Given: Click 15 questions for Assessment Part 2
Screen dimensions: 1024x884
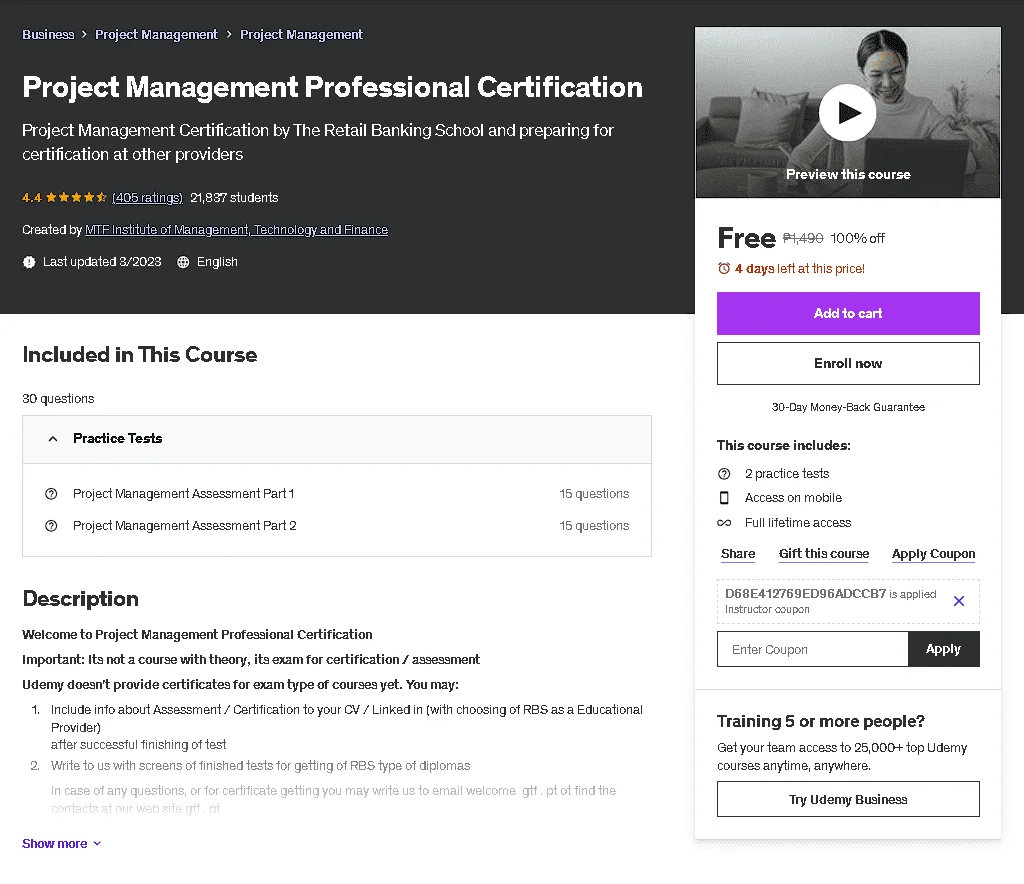Looking at the screenshot, I should click(x=594, y=526).
